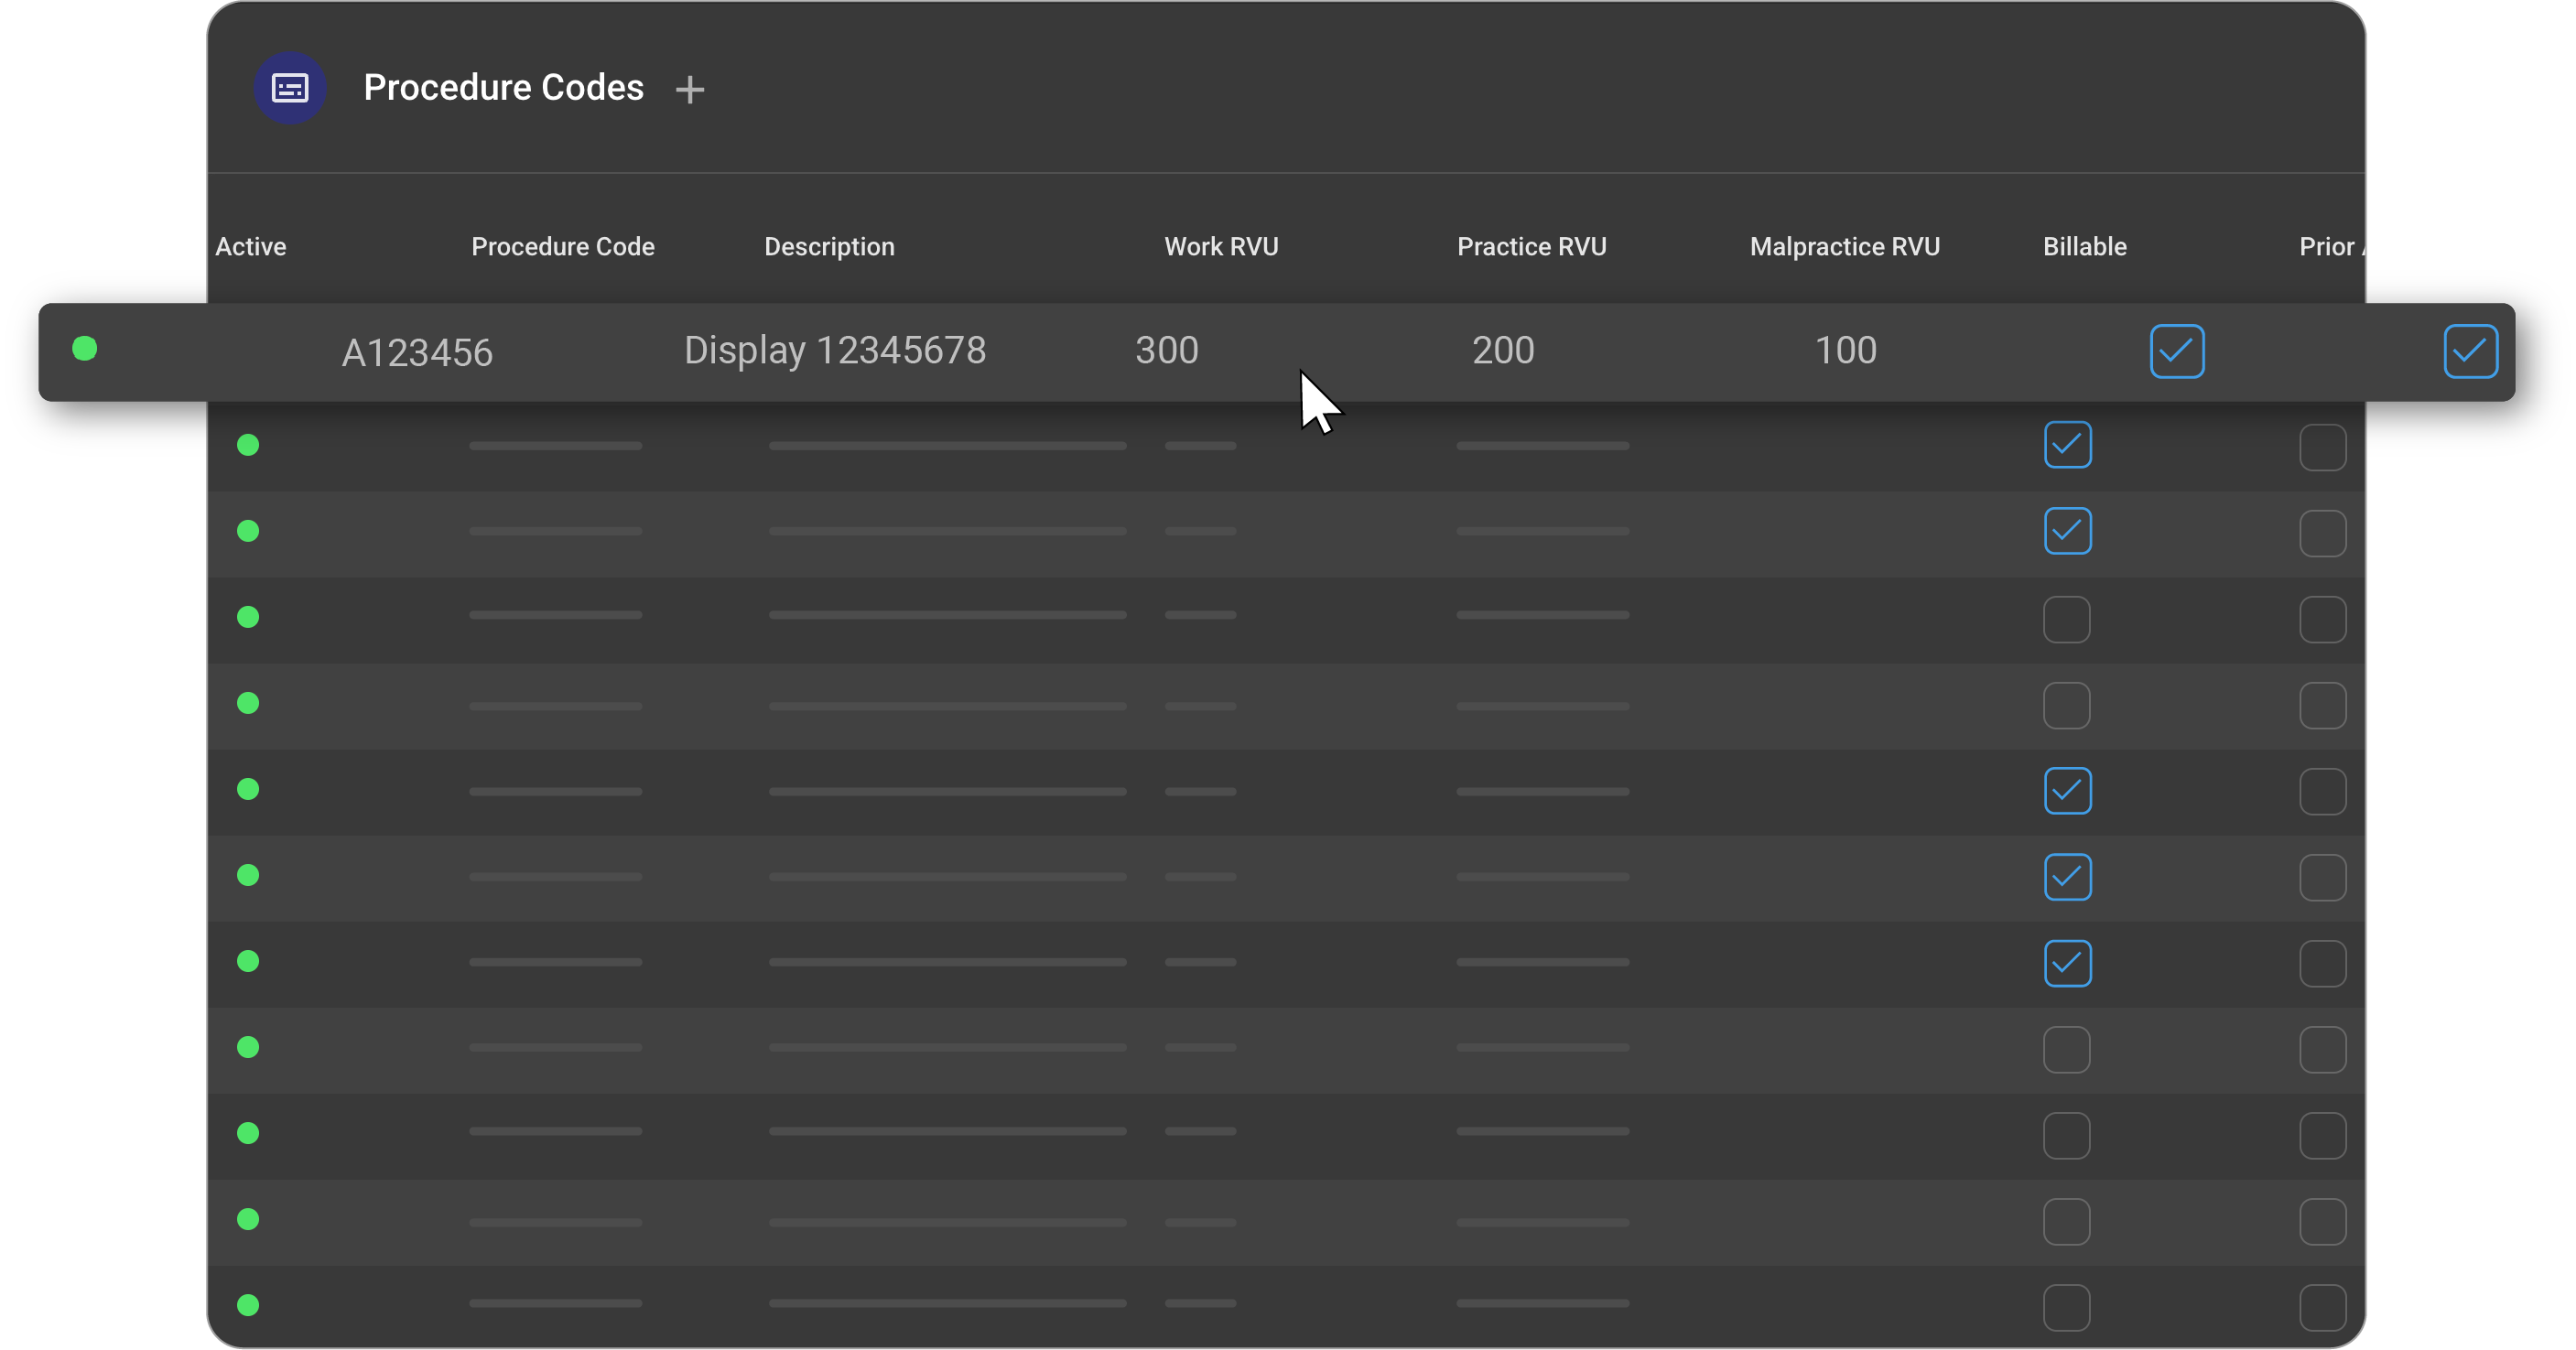Sort by the Procedure Code column header

pos(562,247)
